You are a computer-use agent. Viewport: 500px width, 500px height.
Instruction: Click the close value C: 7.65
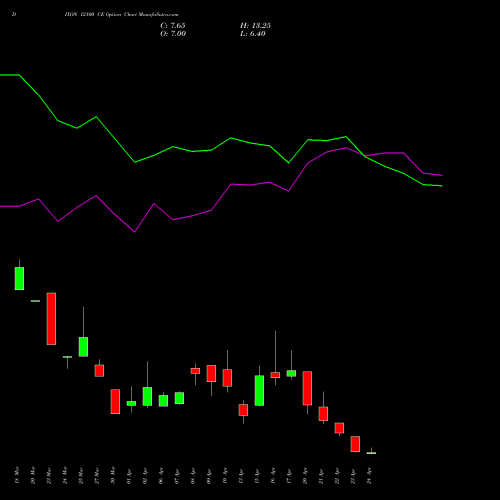pos(173,26)
